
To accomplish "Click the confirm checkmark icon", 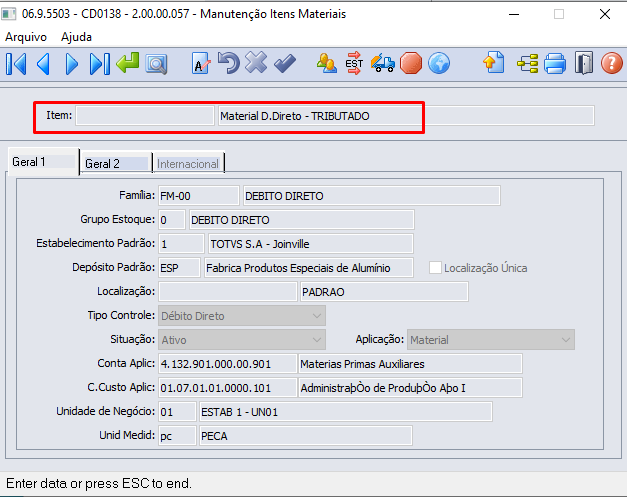I will tap(285, 64).
